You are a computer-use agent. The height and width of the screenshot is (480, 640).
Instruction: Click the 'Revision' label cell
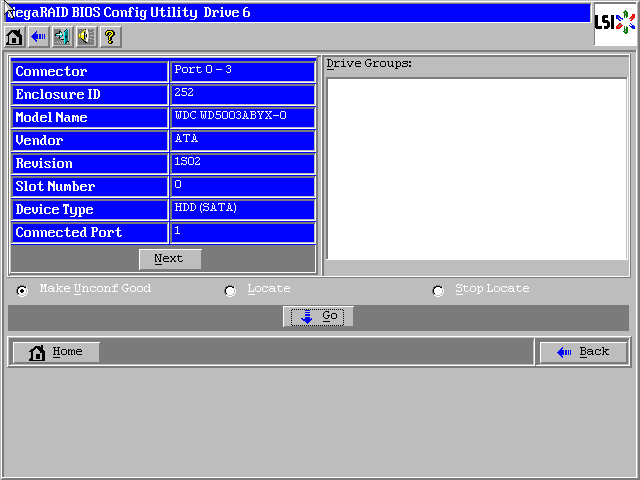point(90,163)
